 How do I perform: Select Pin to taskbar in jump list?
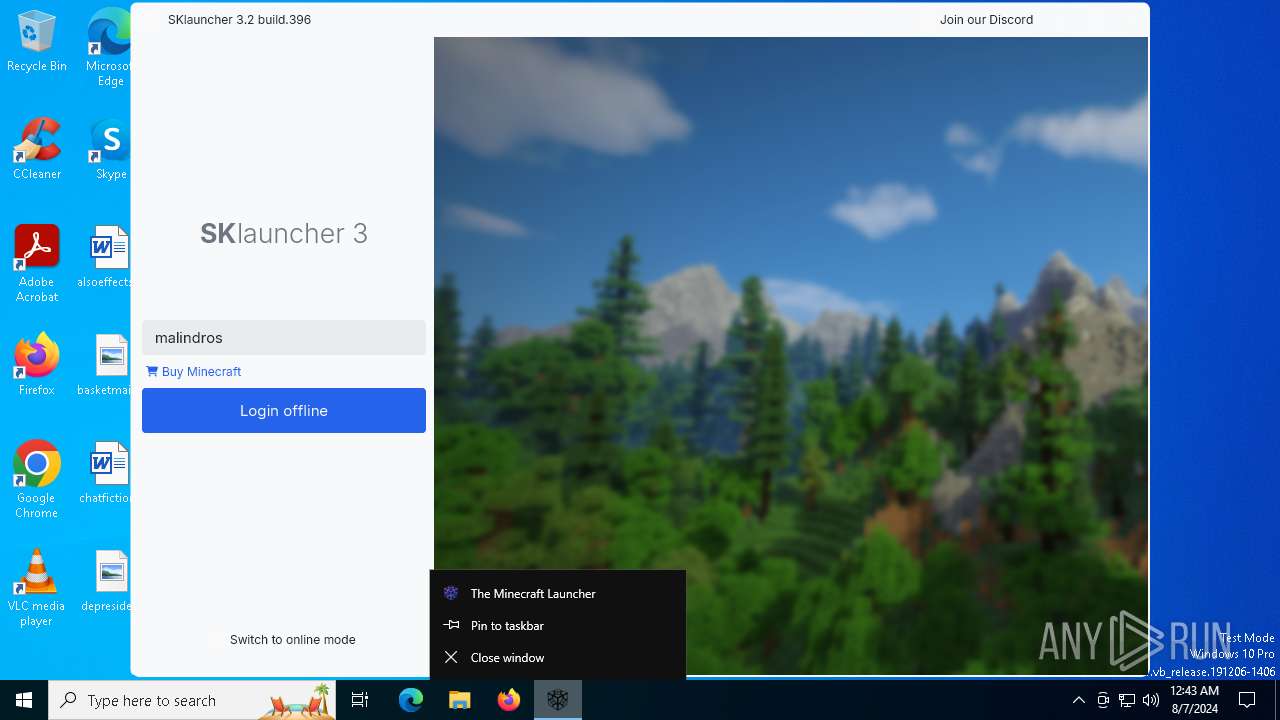(558, 625)
